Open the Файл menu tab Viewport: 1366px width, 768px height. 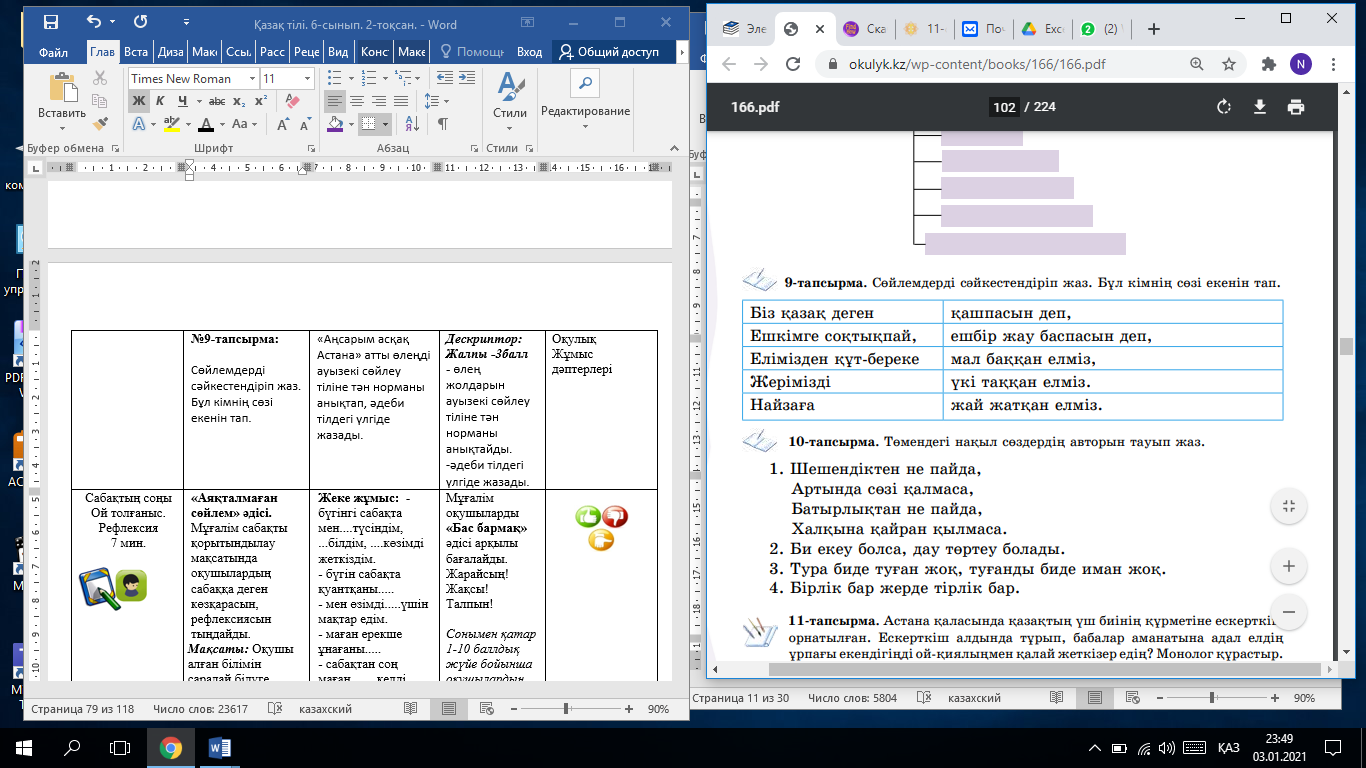tap(53, 52)
